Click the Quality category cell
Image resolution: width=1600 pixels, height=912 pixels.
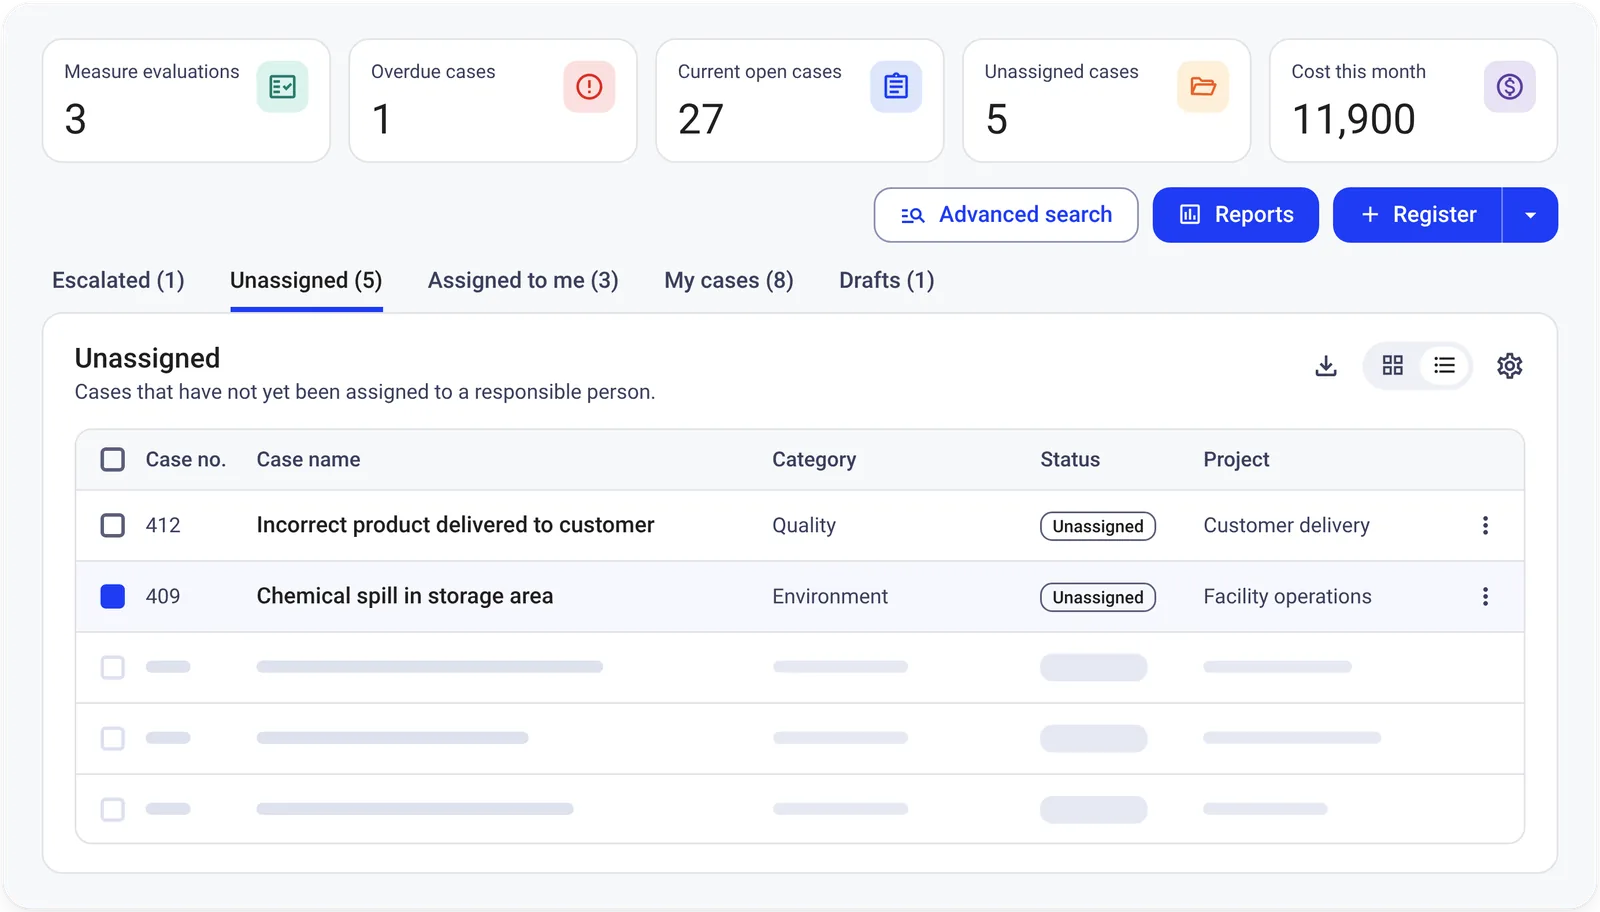click(804, 525)
